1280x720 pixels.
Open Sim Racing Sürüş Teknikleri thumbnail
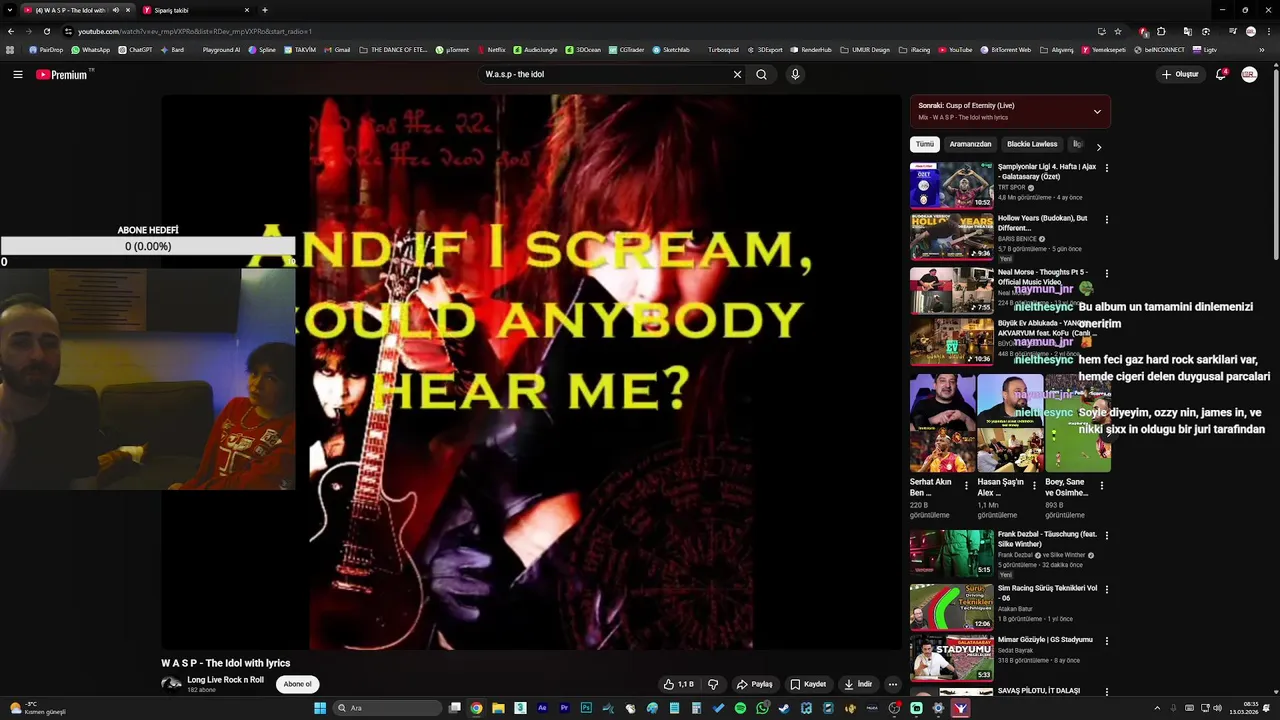coord(951,607)
